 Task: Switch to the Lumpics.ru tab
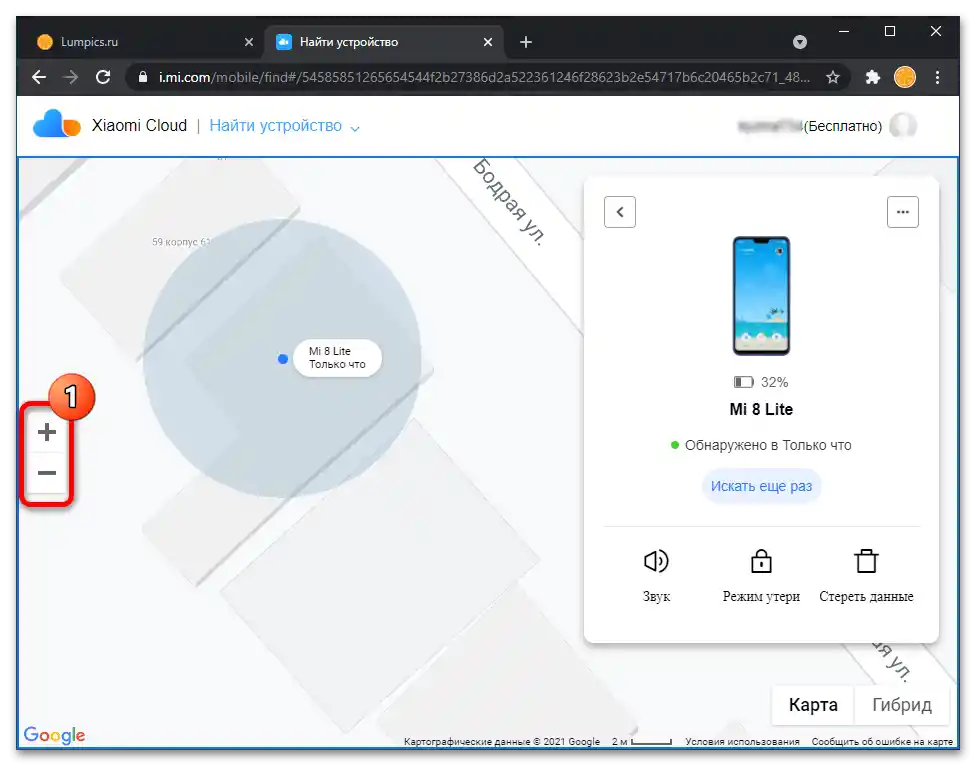145,42
